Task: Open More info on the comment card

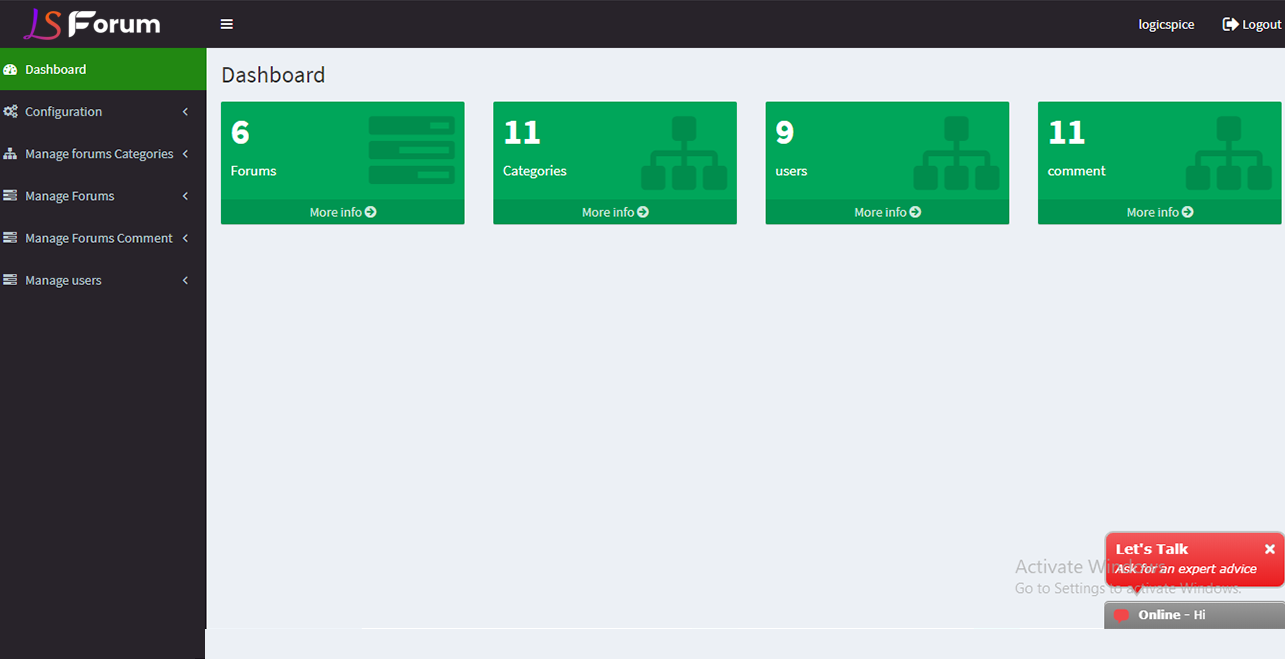Action: (x=1160, y=212)
